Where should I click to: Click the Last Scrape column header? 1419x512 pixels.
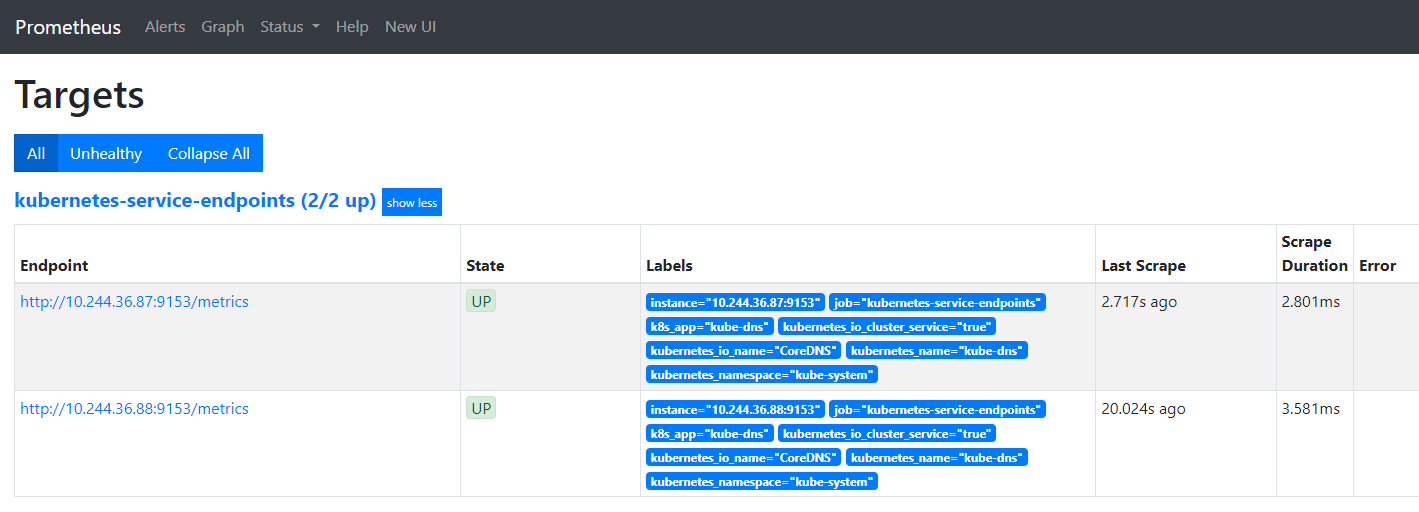pyautogui.click(x=1143, y=266)
